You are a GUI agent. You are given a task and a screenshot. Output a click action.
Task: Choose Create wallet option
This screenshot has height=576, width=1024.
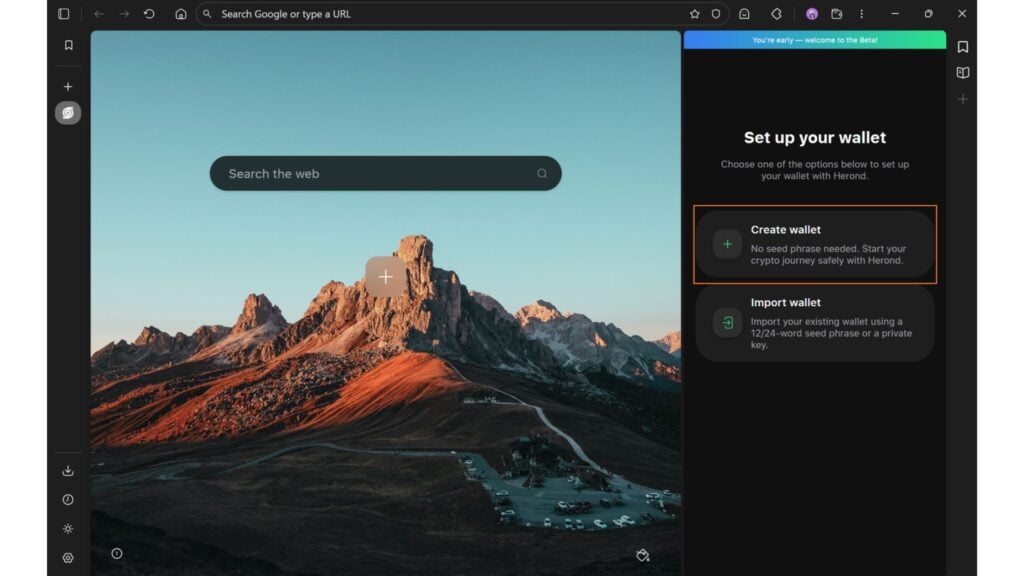click(815, 244)
